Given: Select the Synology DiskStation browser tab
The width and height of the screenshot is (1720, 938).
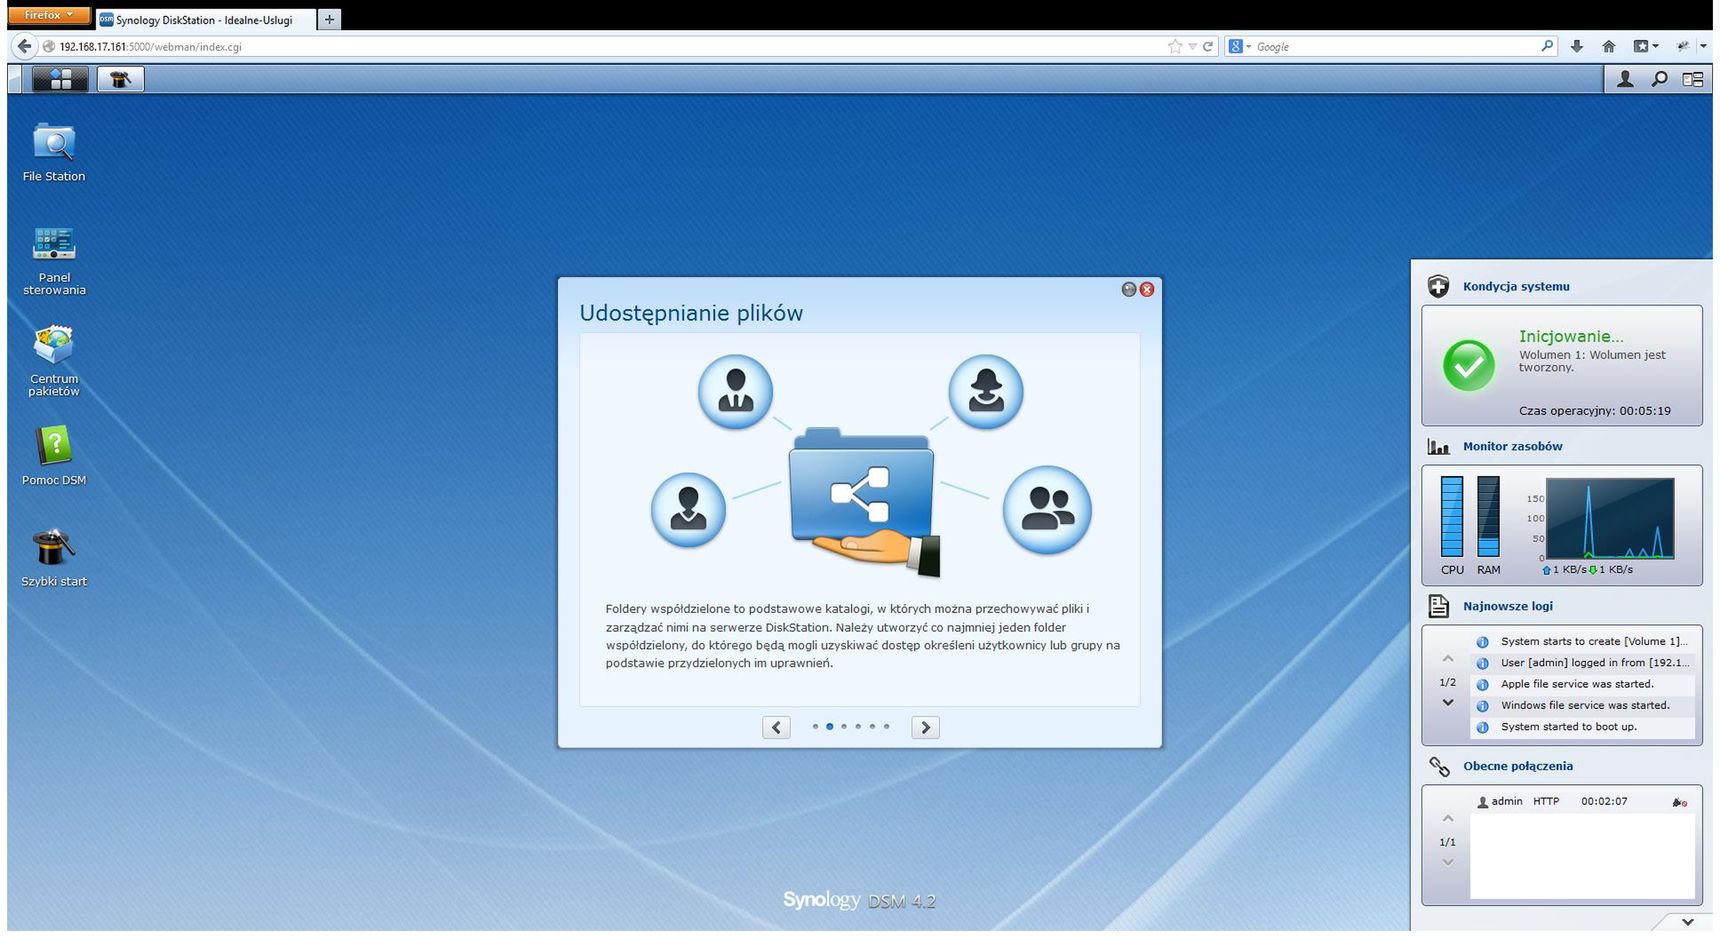Looking at the screenshot, I should 204,19.
